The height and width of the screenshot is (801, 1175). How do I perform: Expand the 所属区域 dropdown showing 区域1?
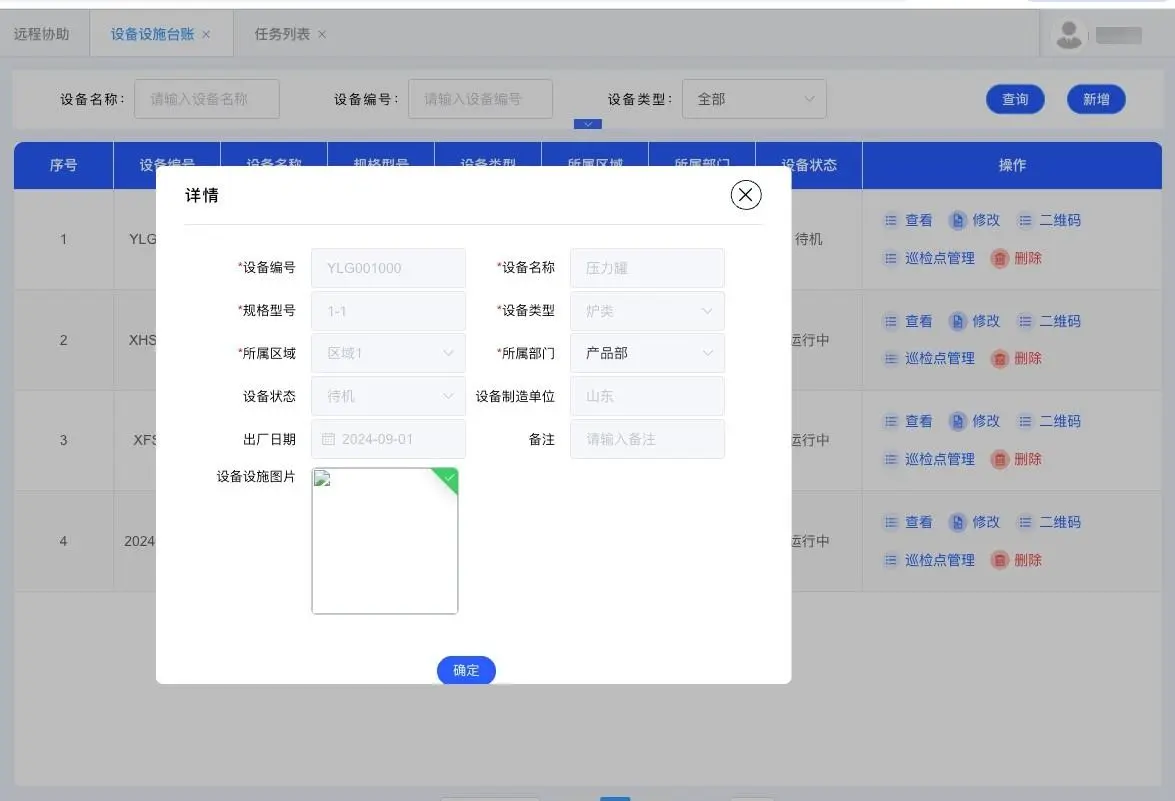click(x=387, y=353)
